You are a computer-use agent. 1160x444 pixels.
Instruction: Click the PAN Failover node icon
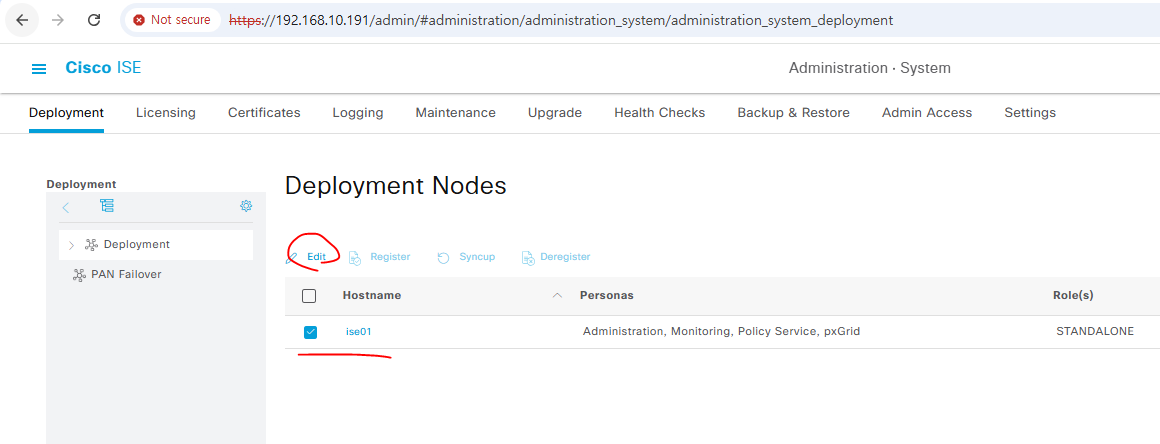pyautogui.click(x=79, y=275)
